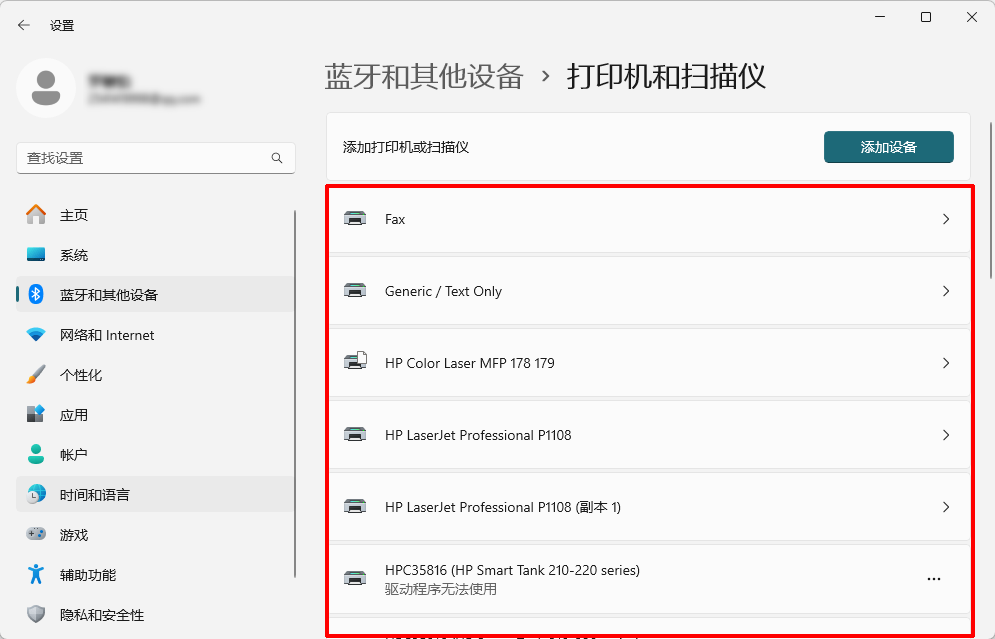The height and width of the screenshot is (639, 995).
Task: Click the 游戏 controller icon
Action: (x=36, y=534)
